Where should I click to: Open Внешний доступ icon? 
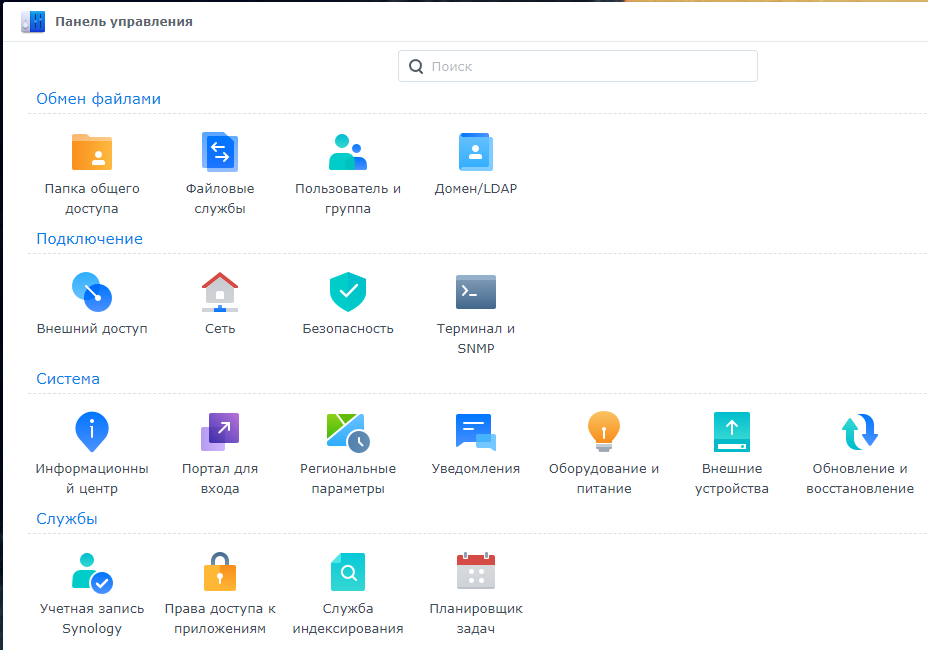(92, 292)
